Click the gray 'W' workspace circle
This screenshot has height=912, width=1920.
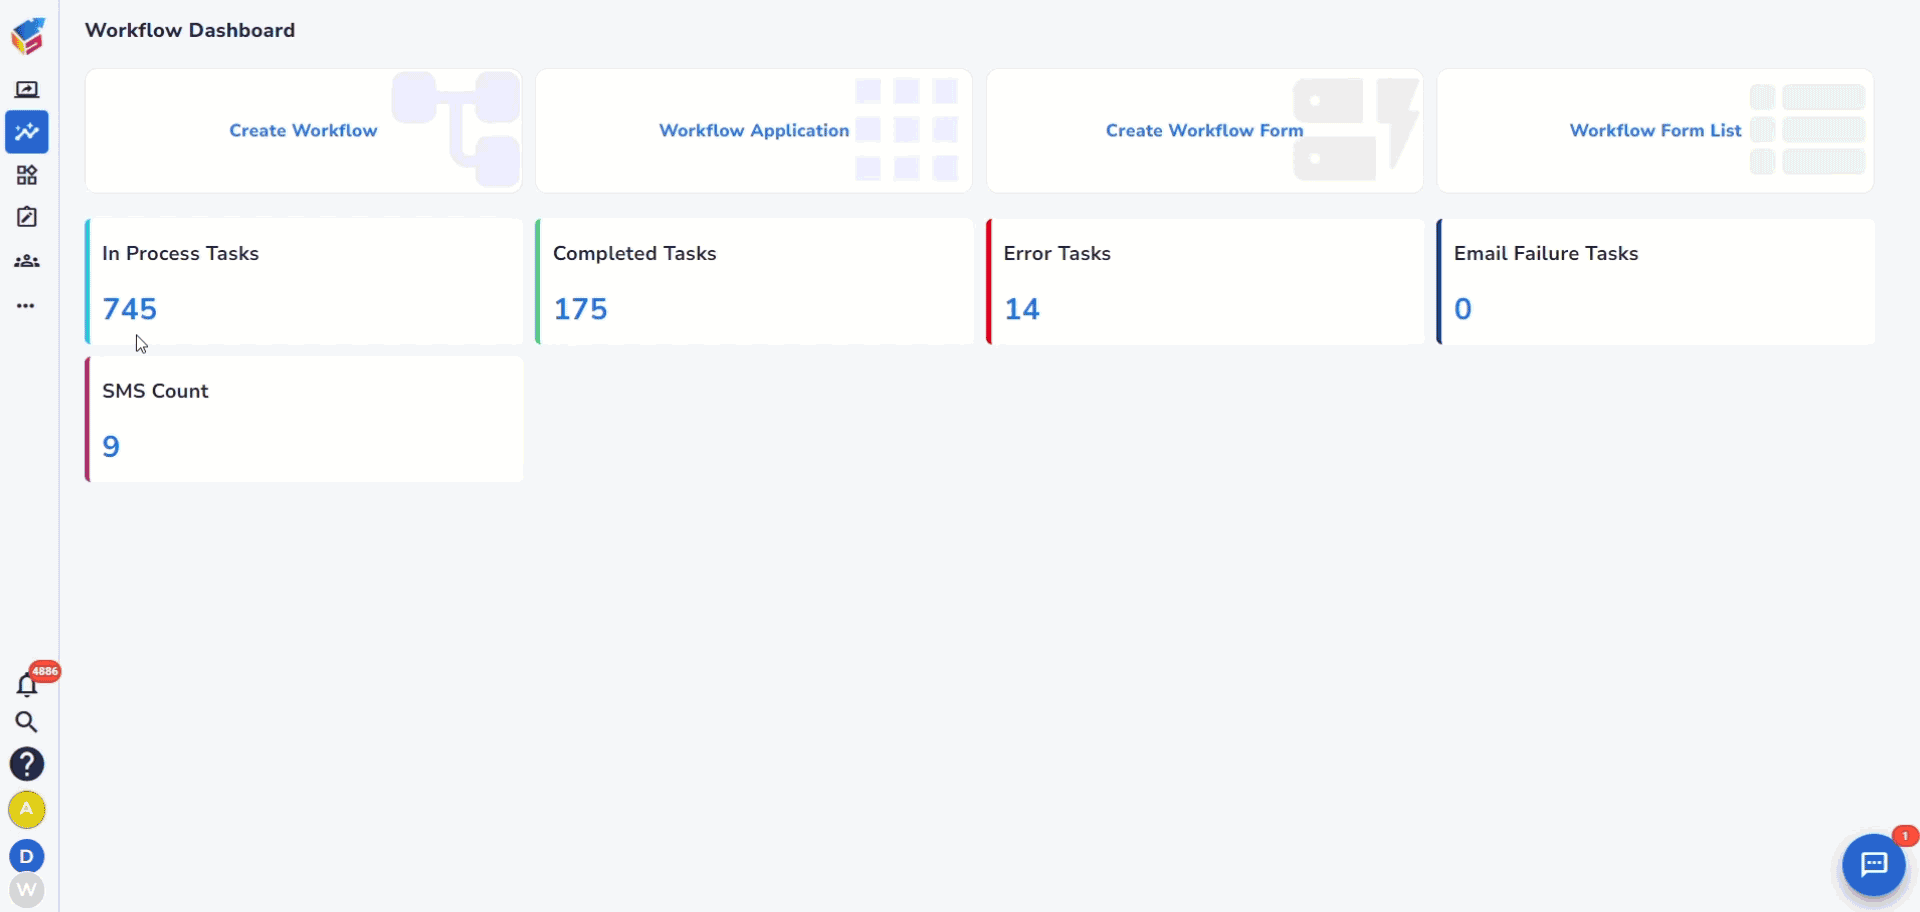[27, 890]
